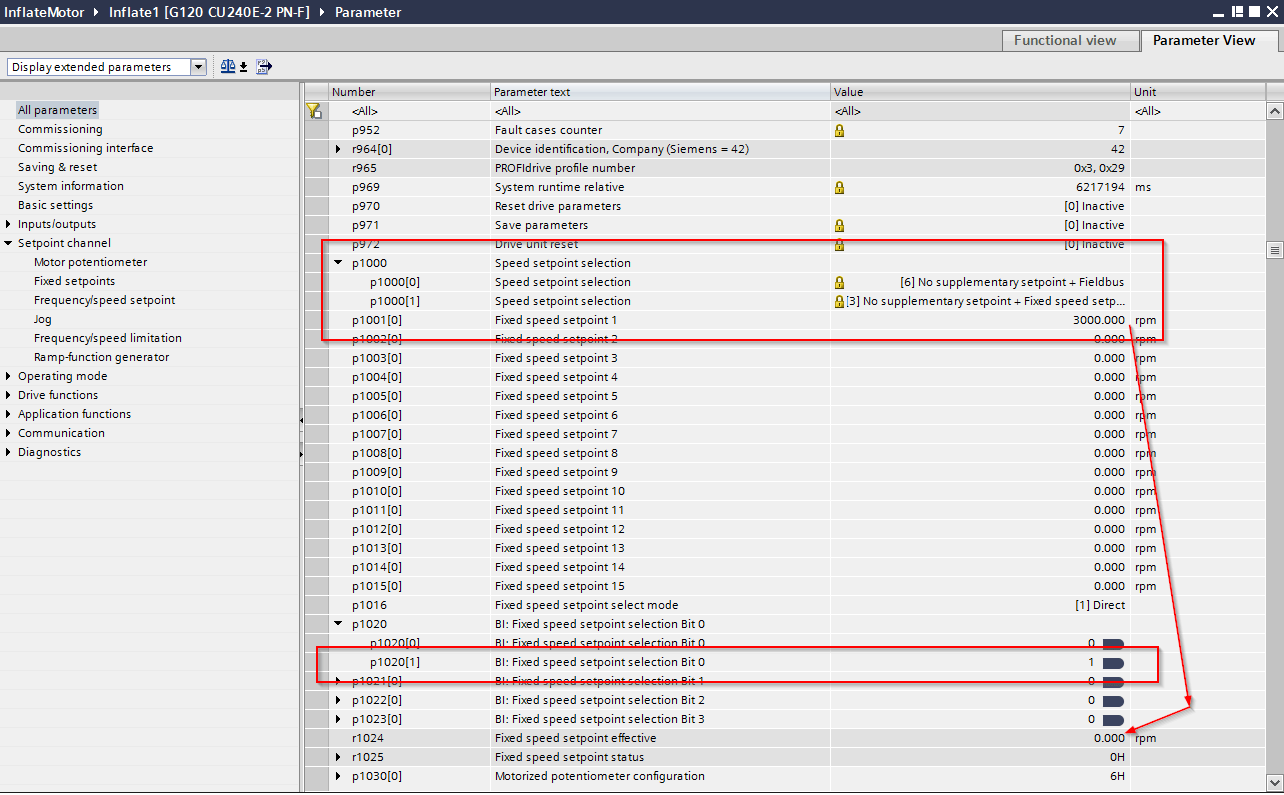1284x795 pixels.
Task: Open the Saving & reset category
Action: 58,167
